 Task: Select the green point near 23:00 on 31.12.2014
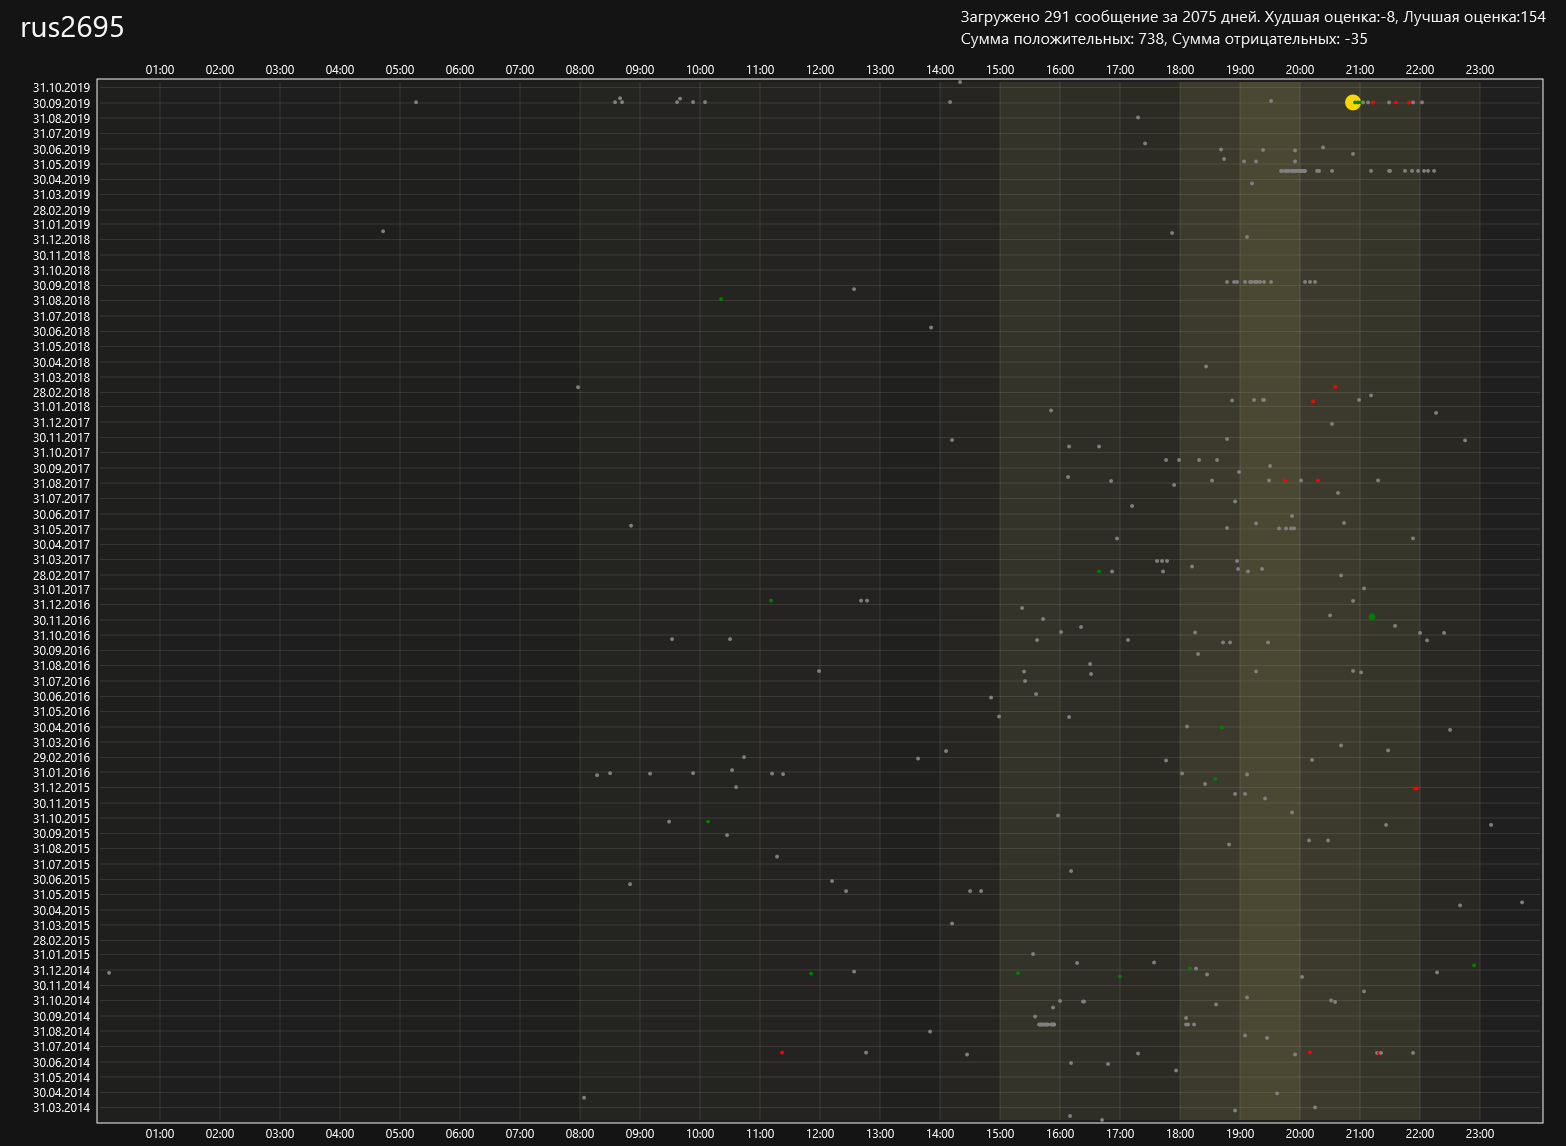pos(1474,965)
